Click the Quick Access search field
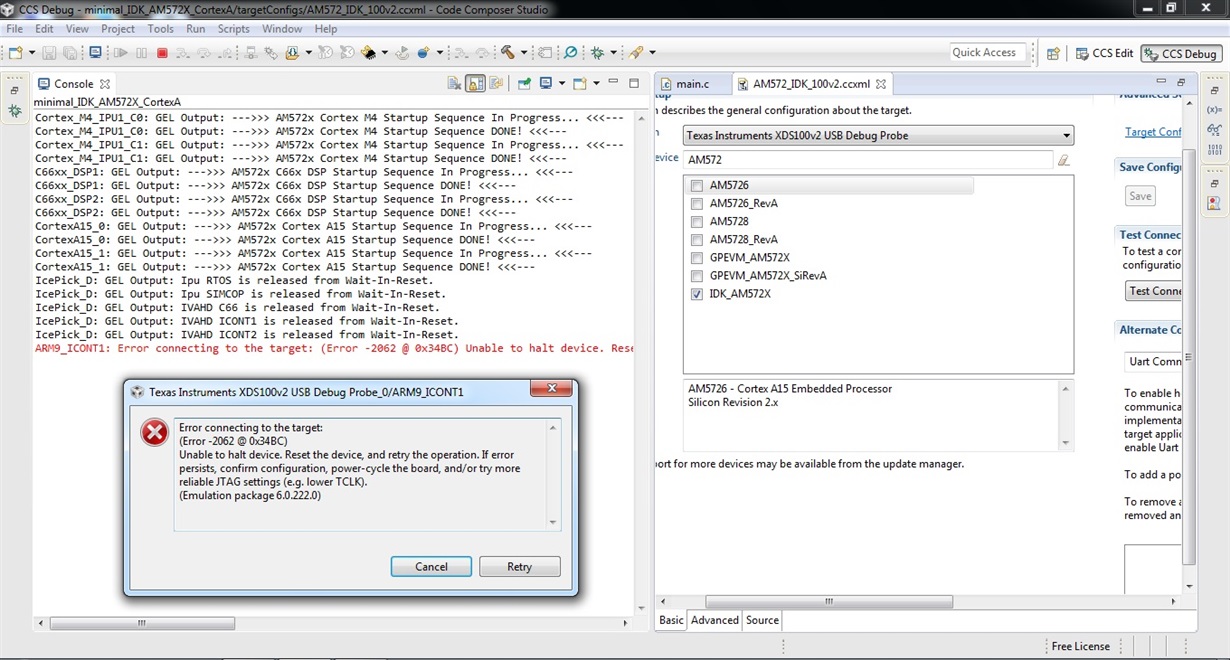 [989, 52]
